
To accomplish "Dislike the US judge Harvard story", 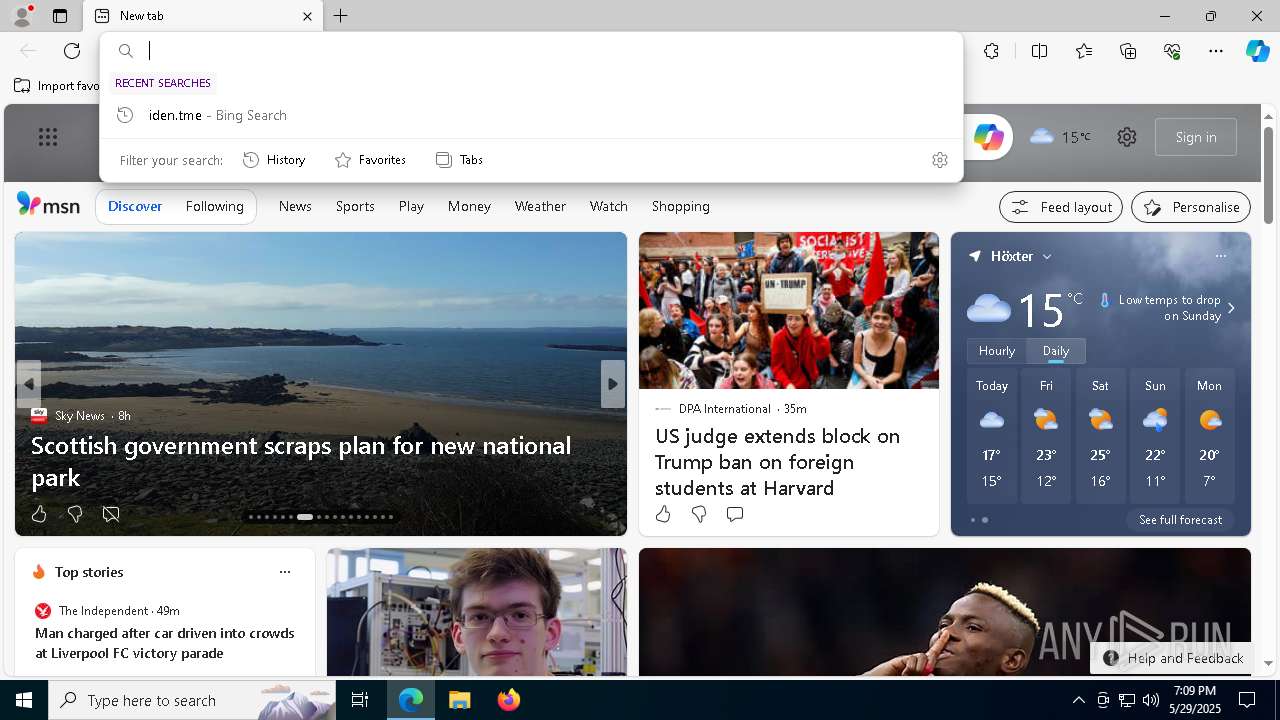I will pos(699,514).
